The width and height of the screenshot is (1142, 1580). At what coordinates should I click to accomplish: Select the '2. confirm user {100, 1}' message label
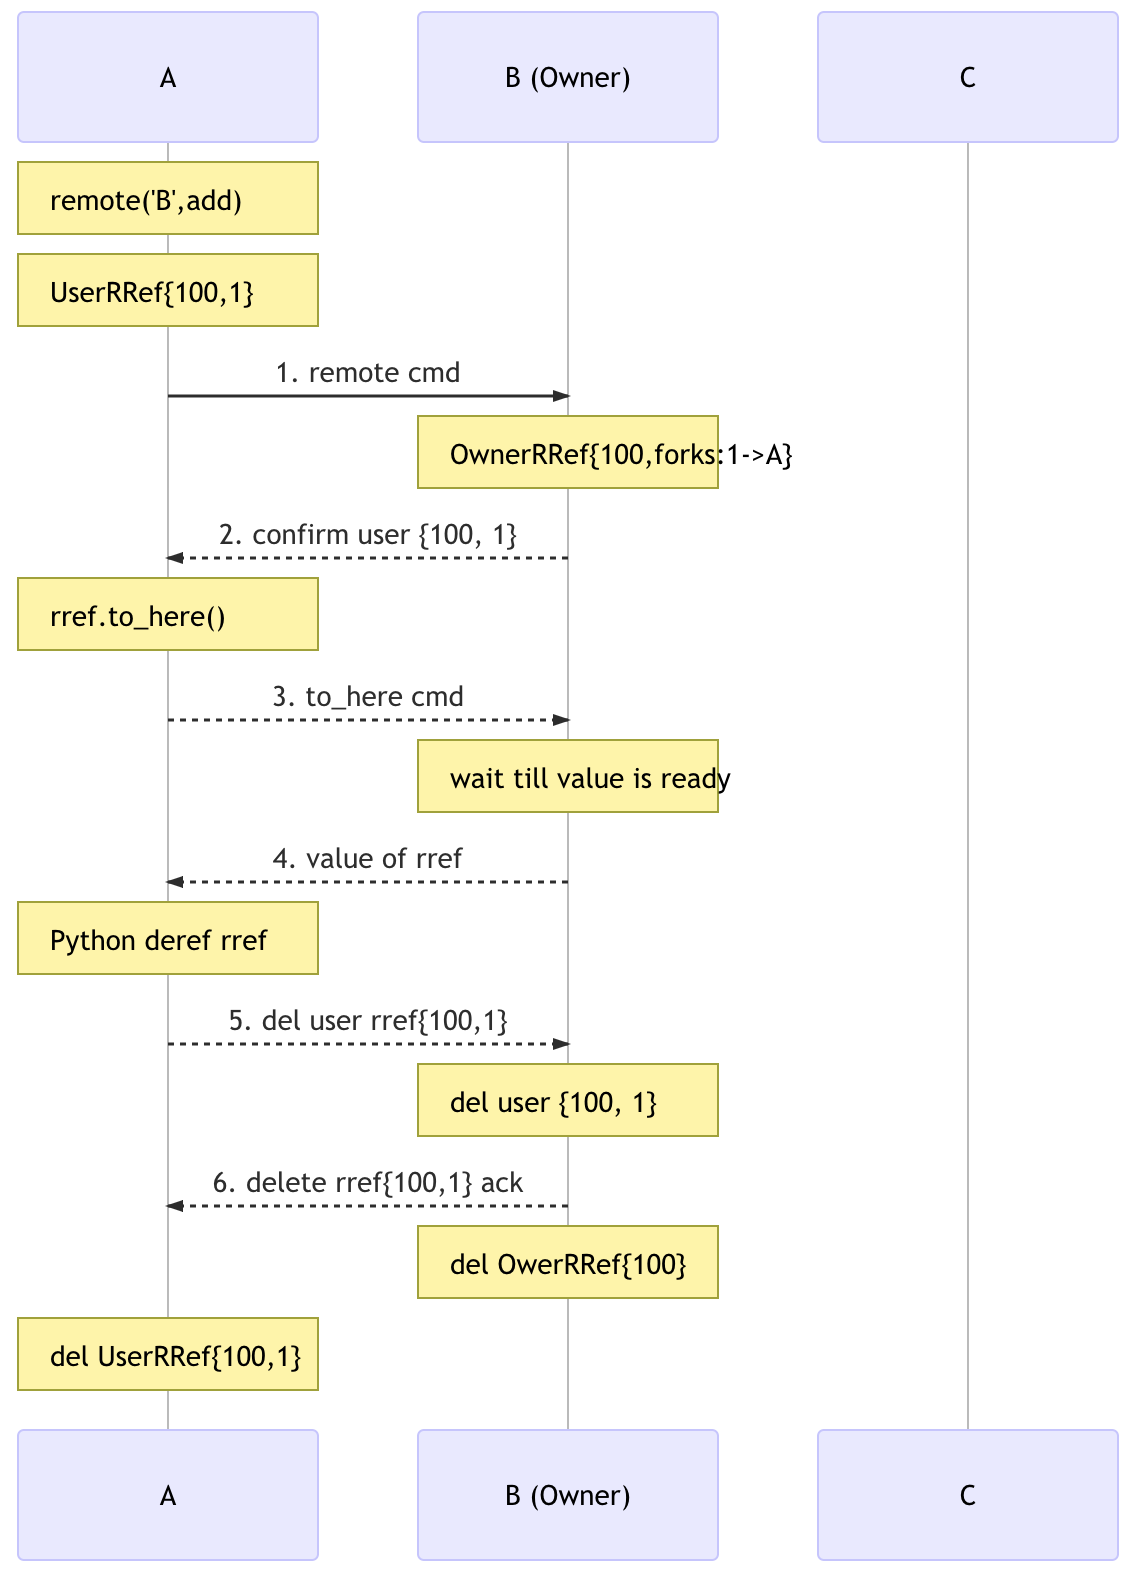click(x=368, y=535)
